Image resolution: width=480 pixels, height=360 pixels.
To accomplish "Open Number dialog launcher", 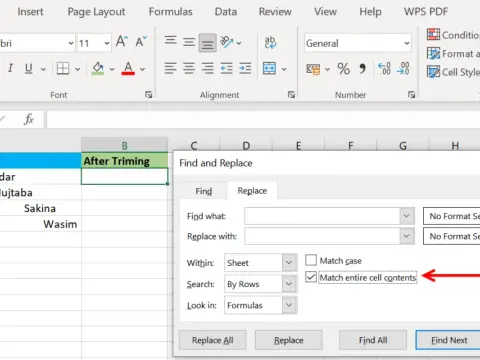I will pos(411,95).
